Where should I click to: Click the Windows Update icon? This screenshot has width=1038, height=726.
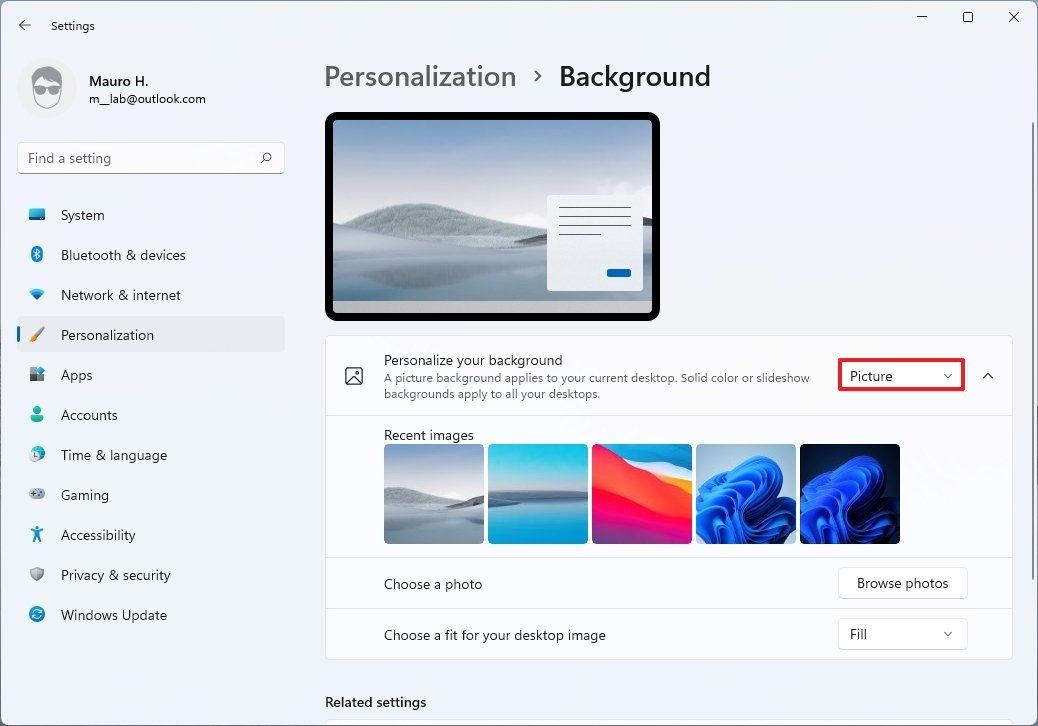[x=37, y=615]
